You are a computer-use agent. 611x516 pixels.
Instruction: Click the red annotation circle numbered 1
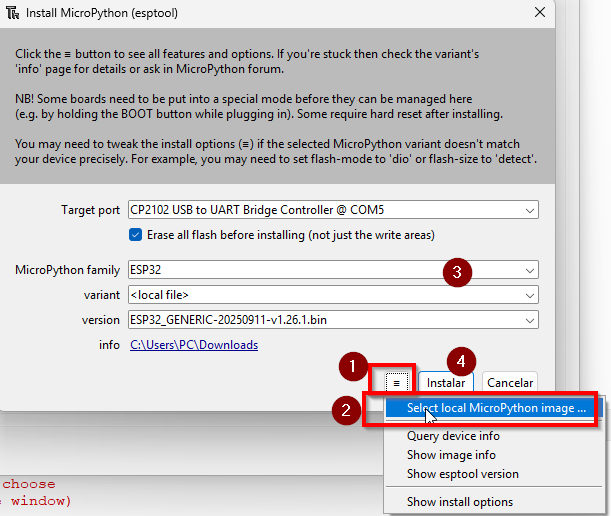point(351,367)
